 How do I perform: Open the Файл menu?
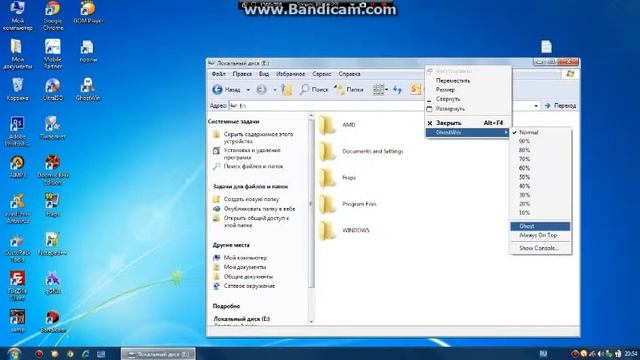pos(219,74)
